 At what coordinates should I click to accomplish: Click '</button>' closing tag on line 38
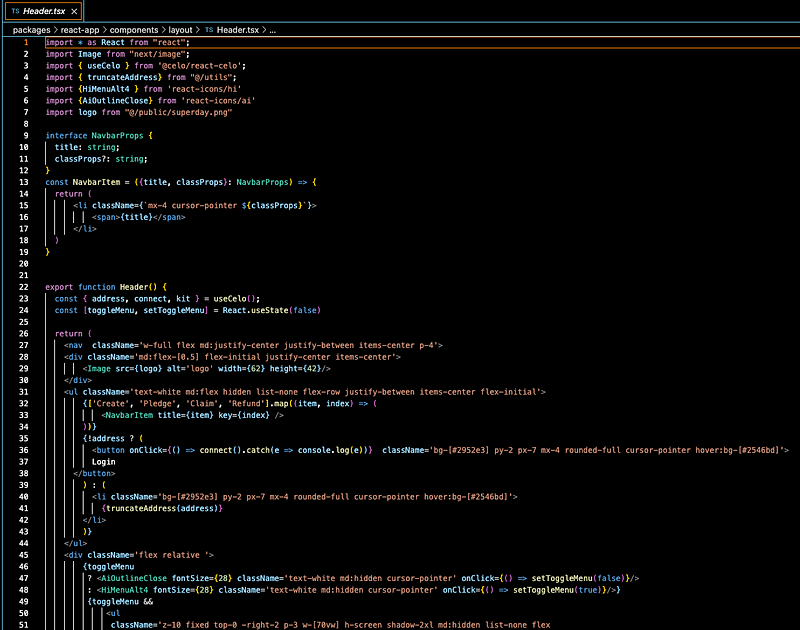pyautogui.click(x=94, y=473)
